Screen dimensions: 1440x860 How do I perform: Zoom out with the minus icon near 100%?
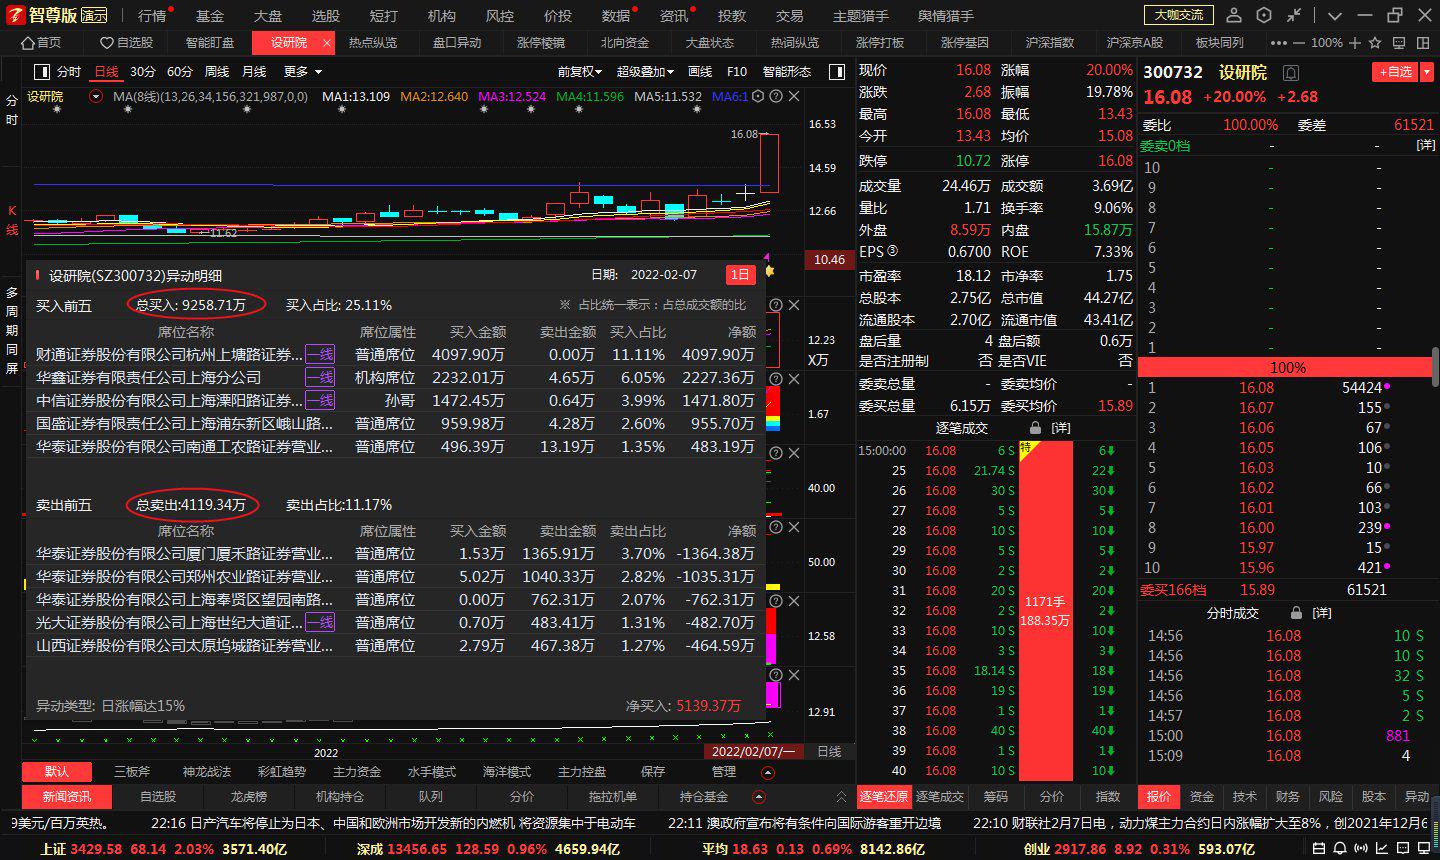(x=1298, y=43)
